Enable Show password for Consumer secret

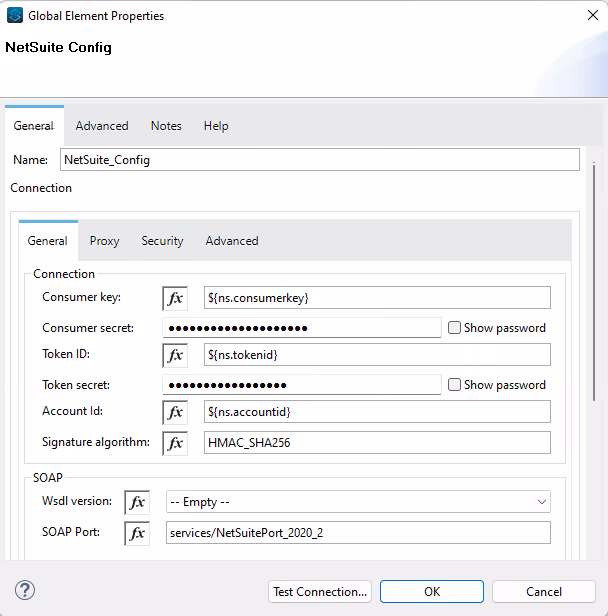(x=454, y=328)
